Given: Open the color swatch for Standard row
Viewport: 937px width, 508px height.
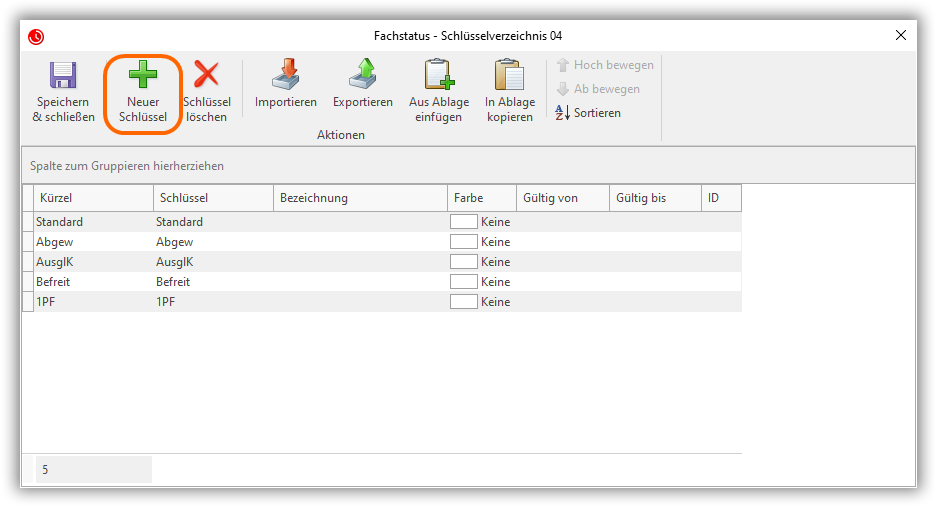Looking at the screenshot, I should coord(464,222).
